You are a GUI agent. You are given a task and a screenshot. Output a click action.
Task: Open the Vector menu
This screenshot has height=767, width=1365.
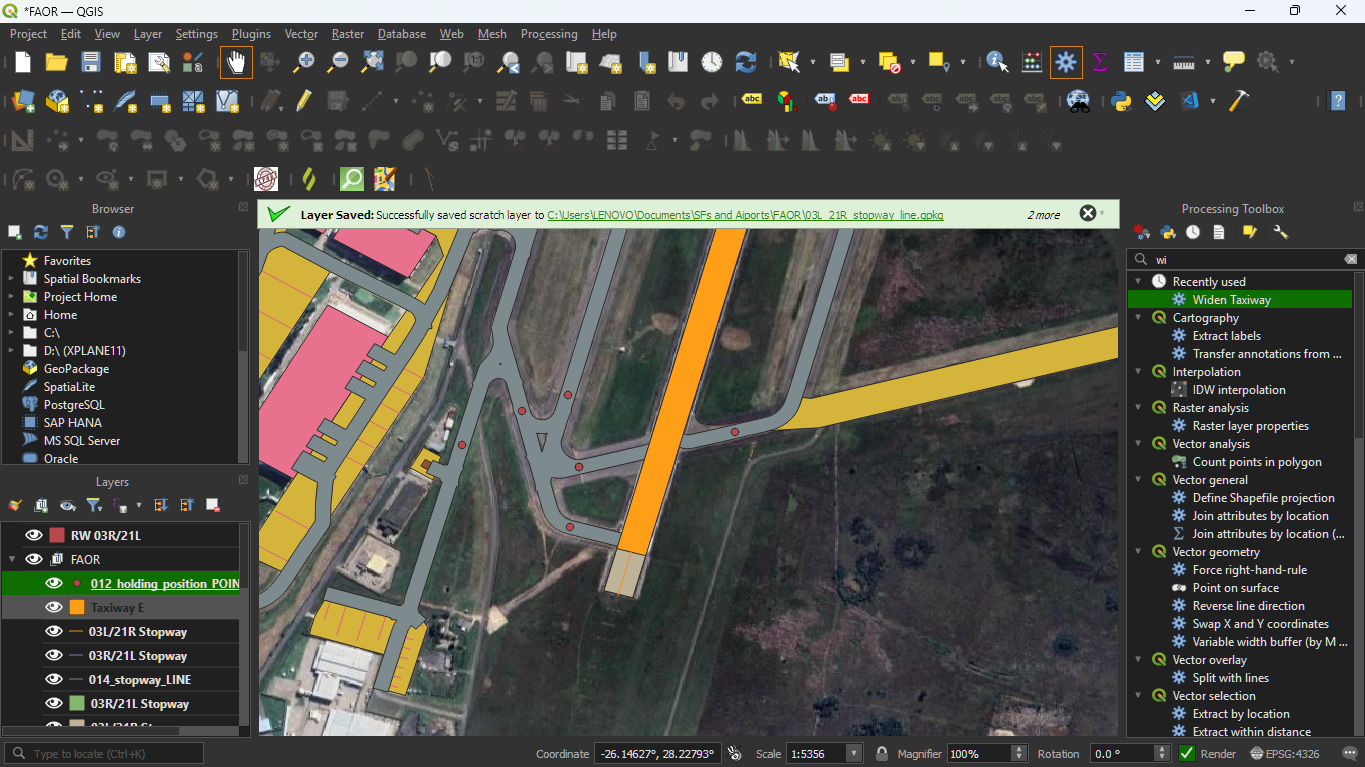(x=301, y=34)
